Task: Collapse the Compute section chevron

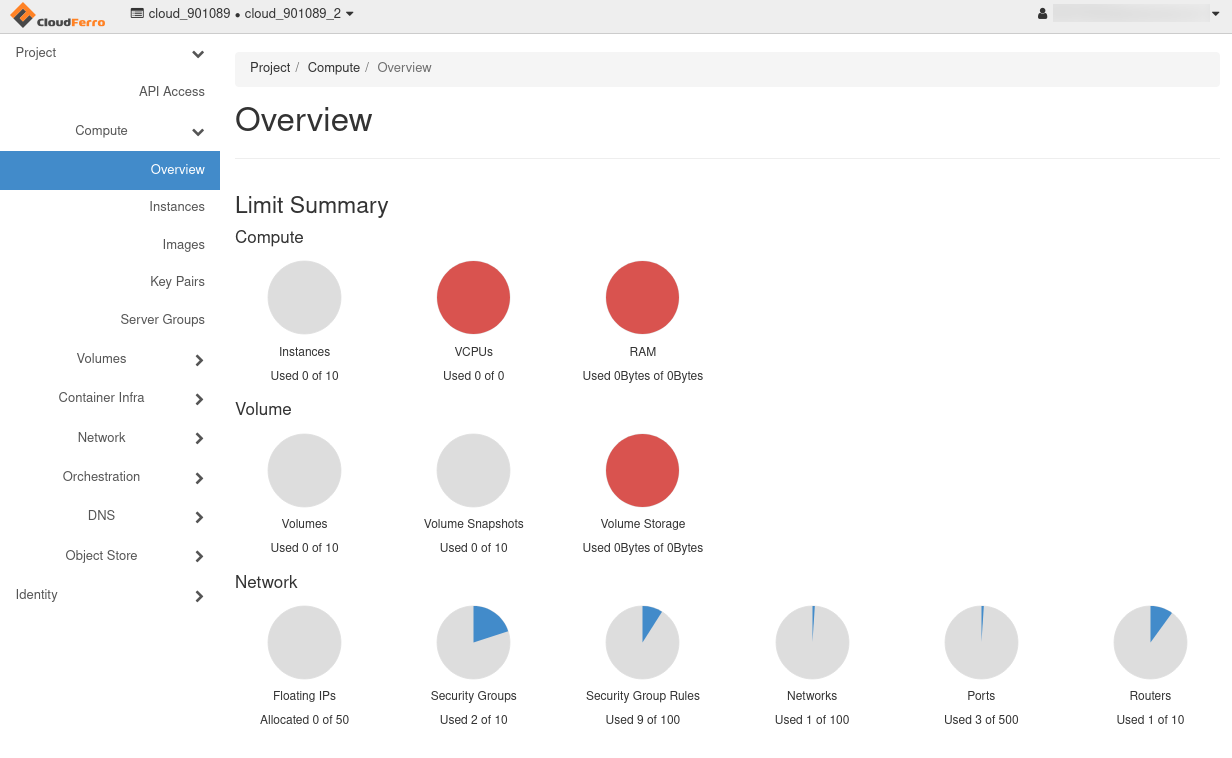Action: [x=198, y=132]
